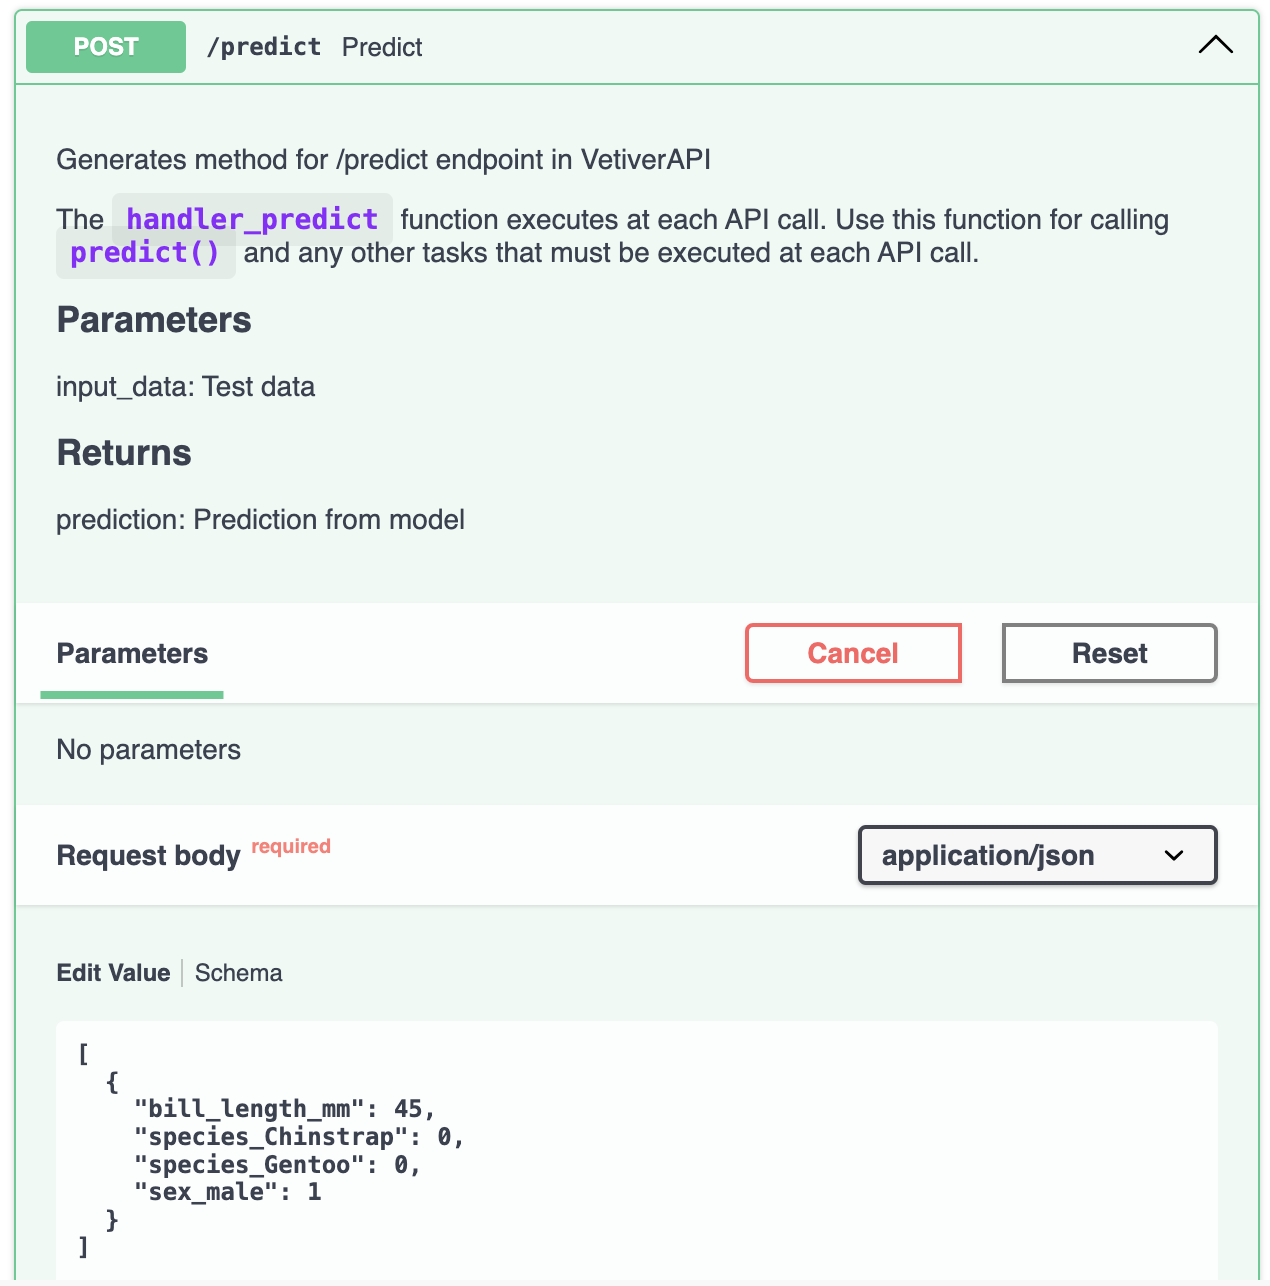Select the underlined Parameters tab
1270x1286 pixels.
click(132, 654)
